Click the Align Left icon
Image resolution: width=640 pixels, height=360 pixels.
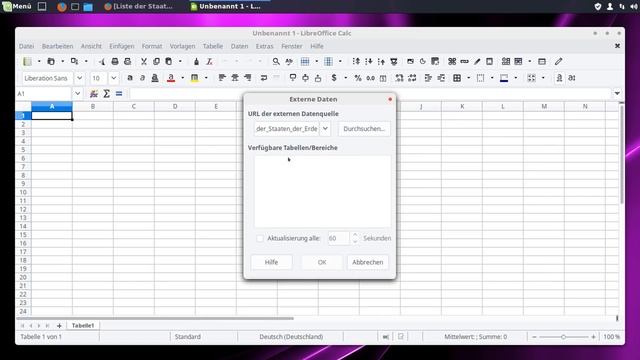tap(222, 78)
